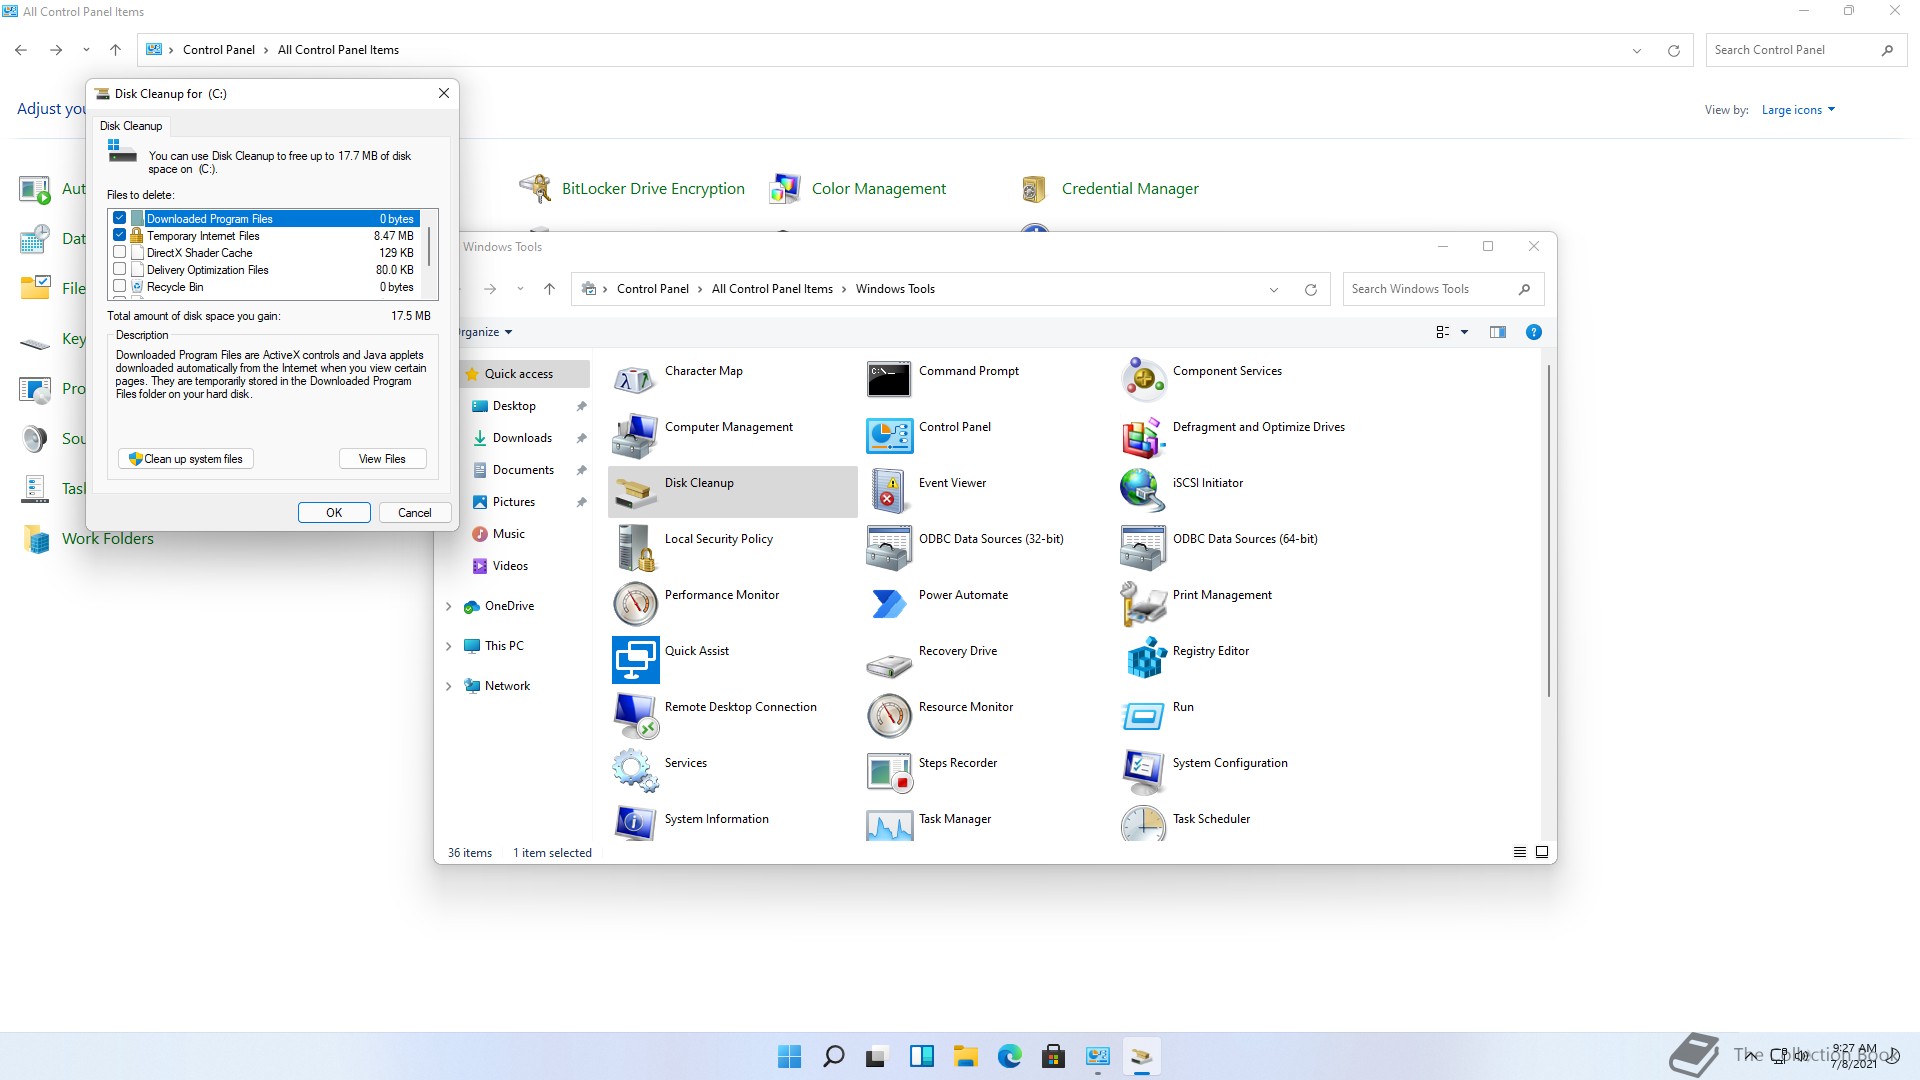
Task: Open View by Large icons dropdown
Action: [1798, 110]
